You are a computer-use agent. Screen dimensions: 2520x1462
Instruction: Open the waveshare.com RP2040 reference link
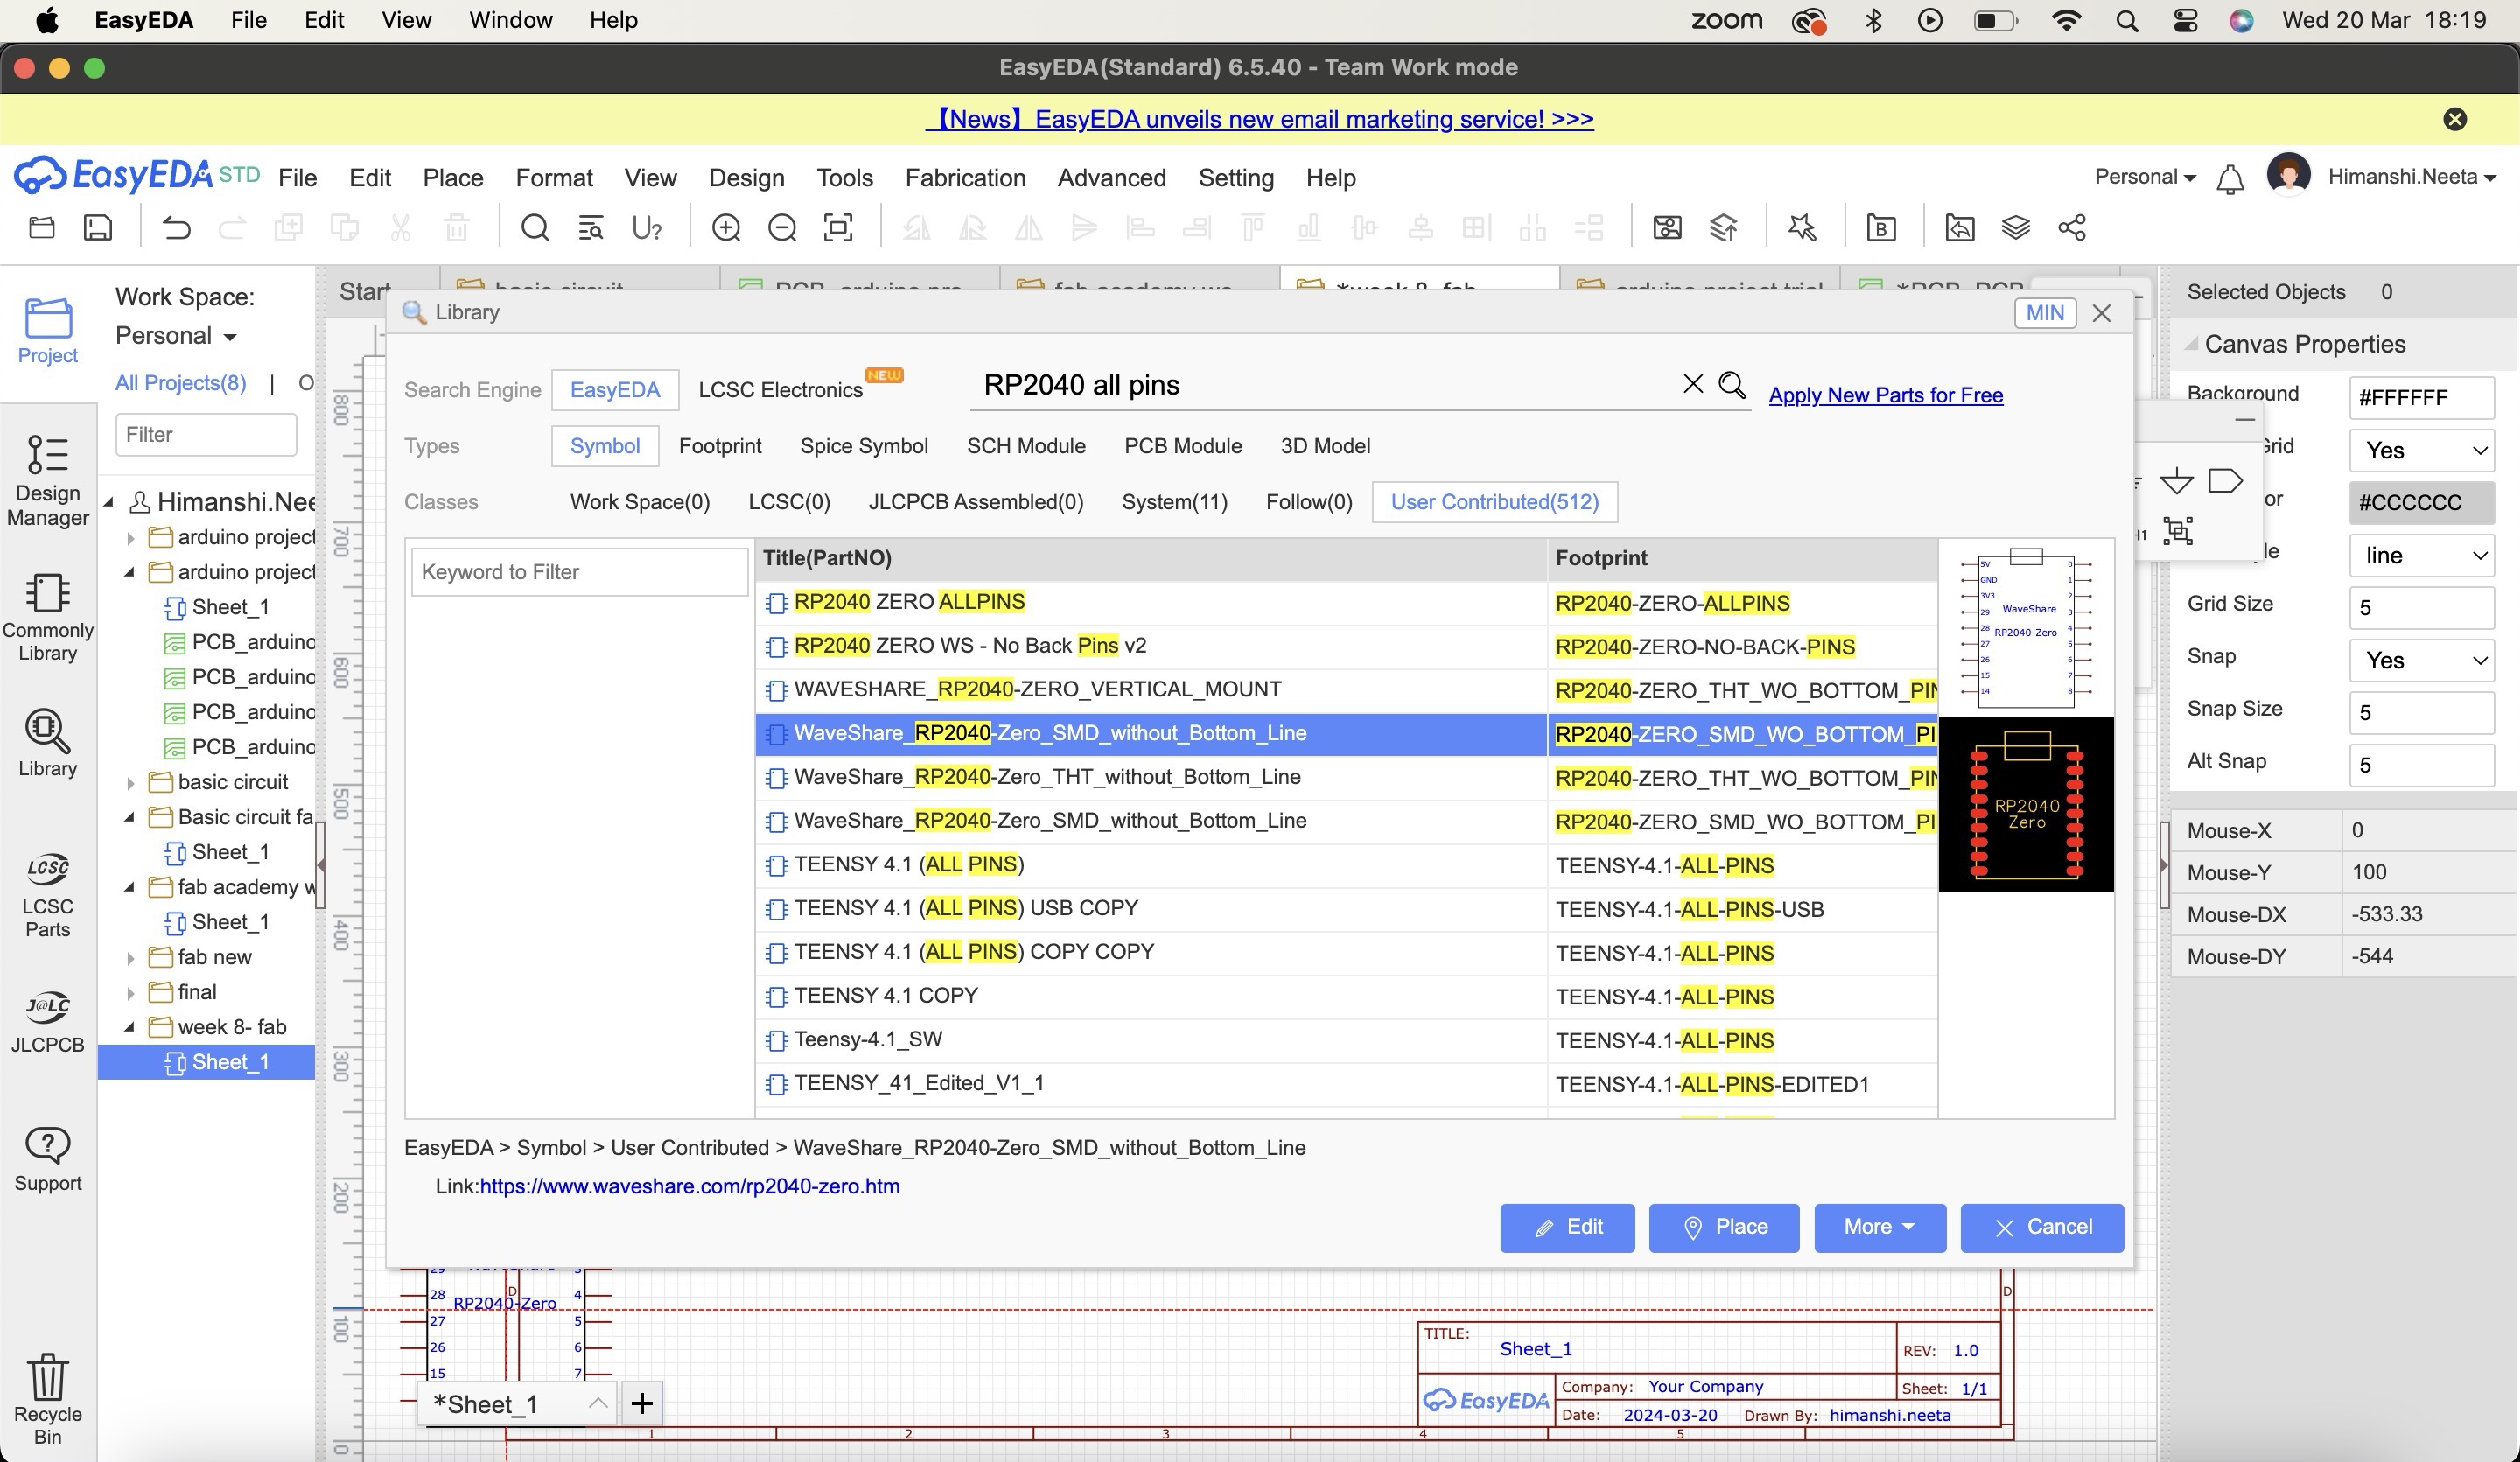coord(689,1186)
